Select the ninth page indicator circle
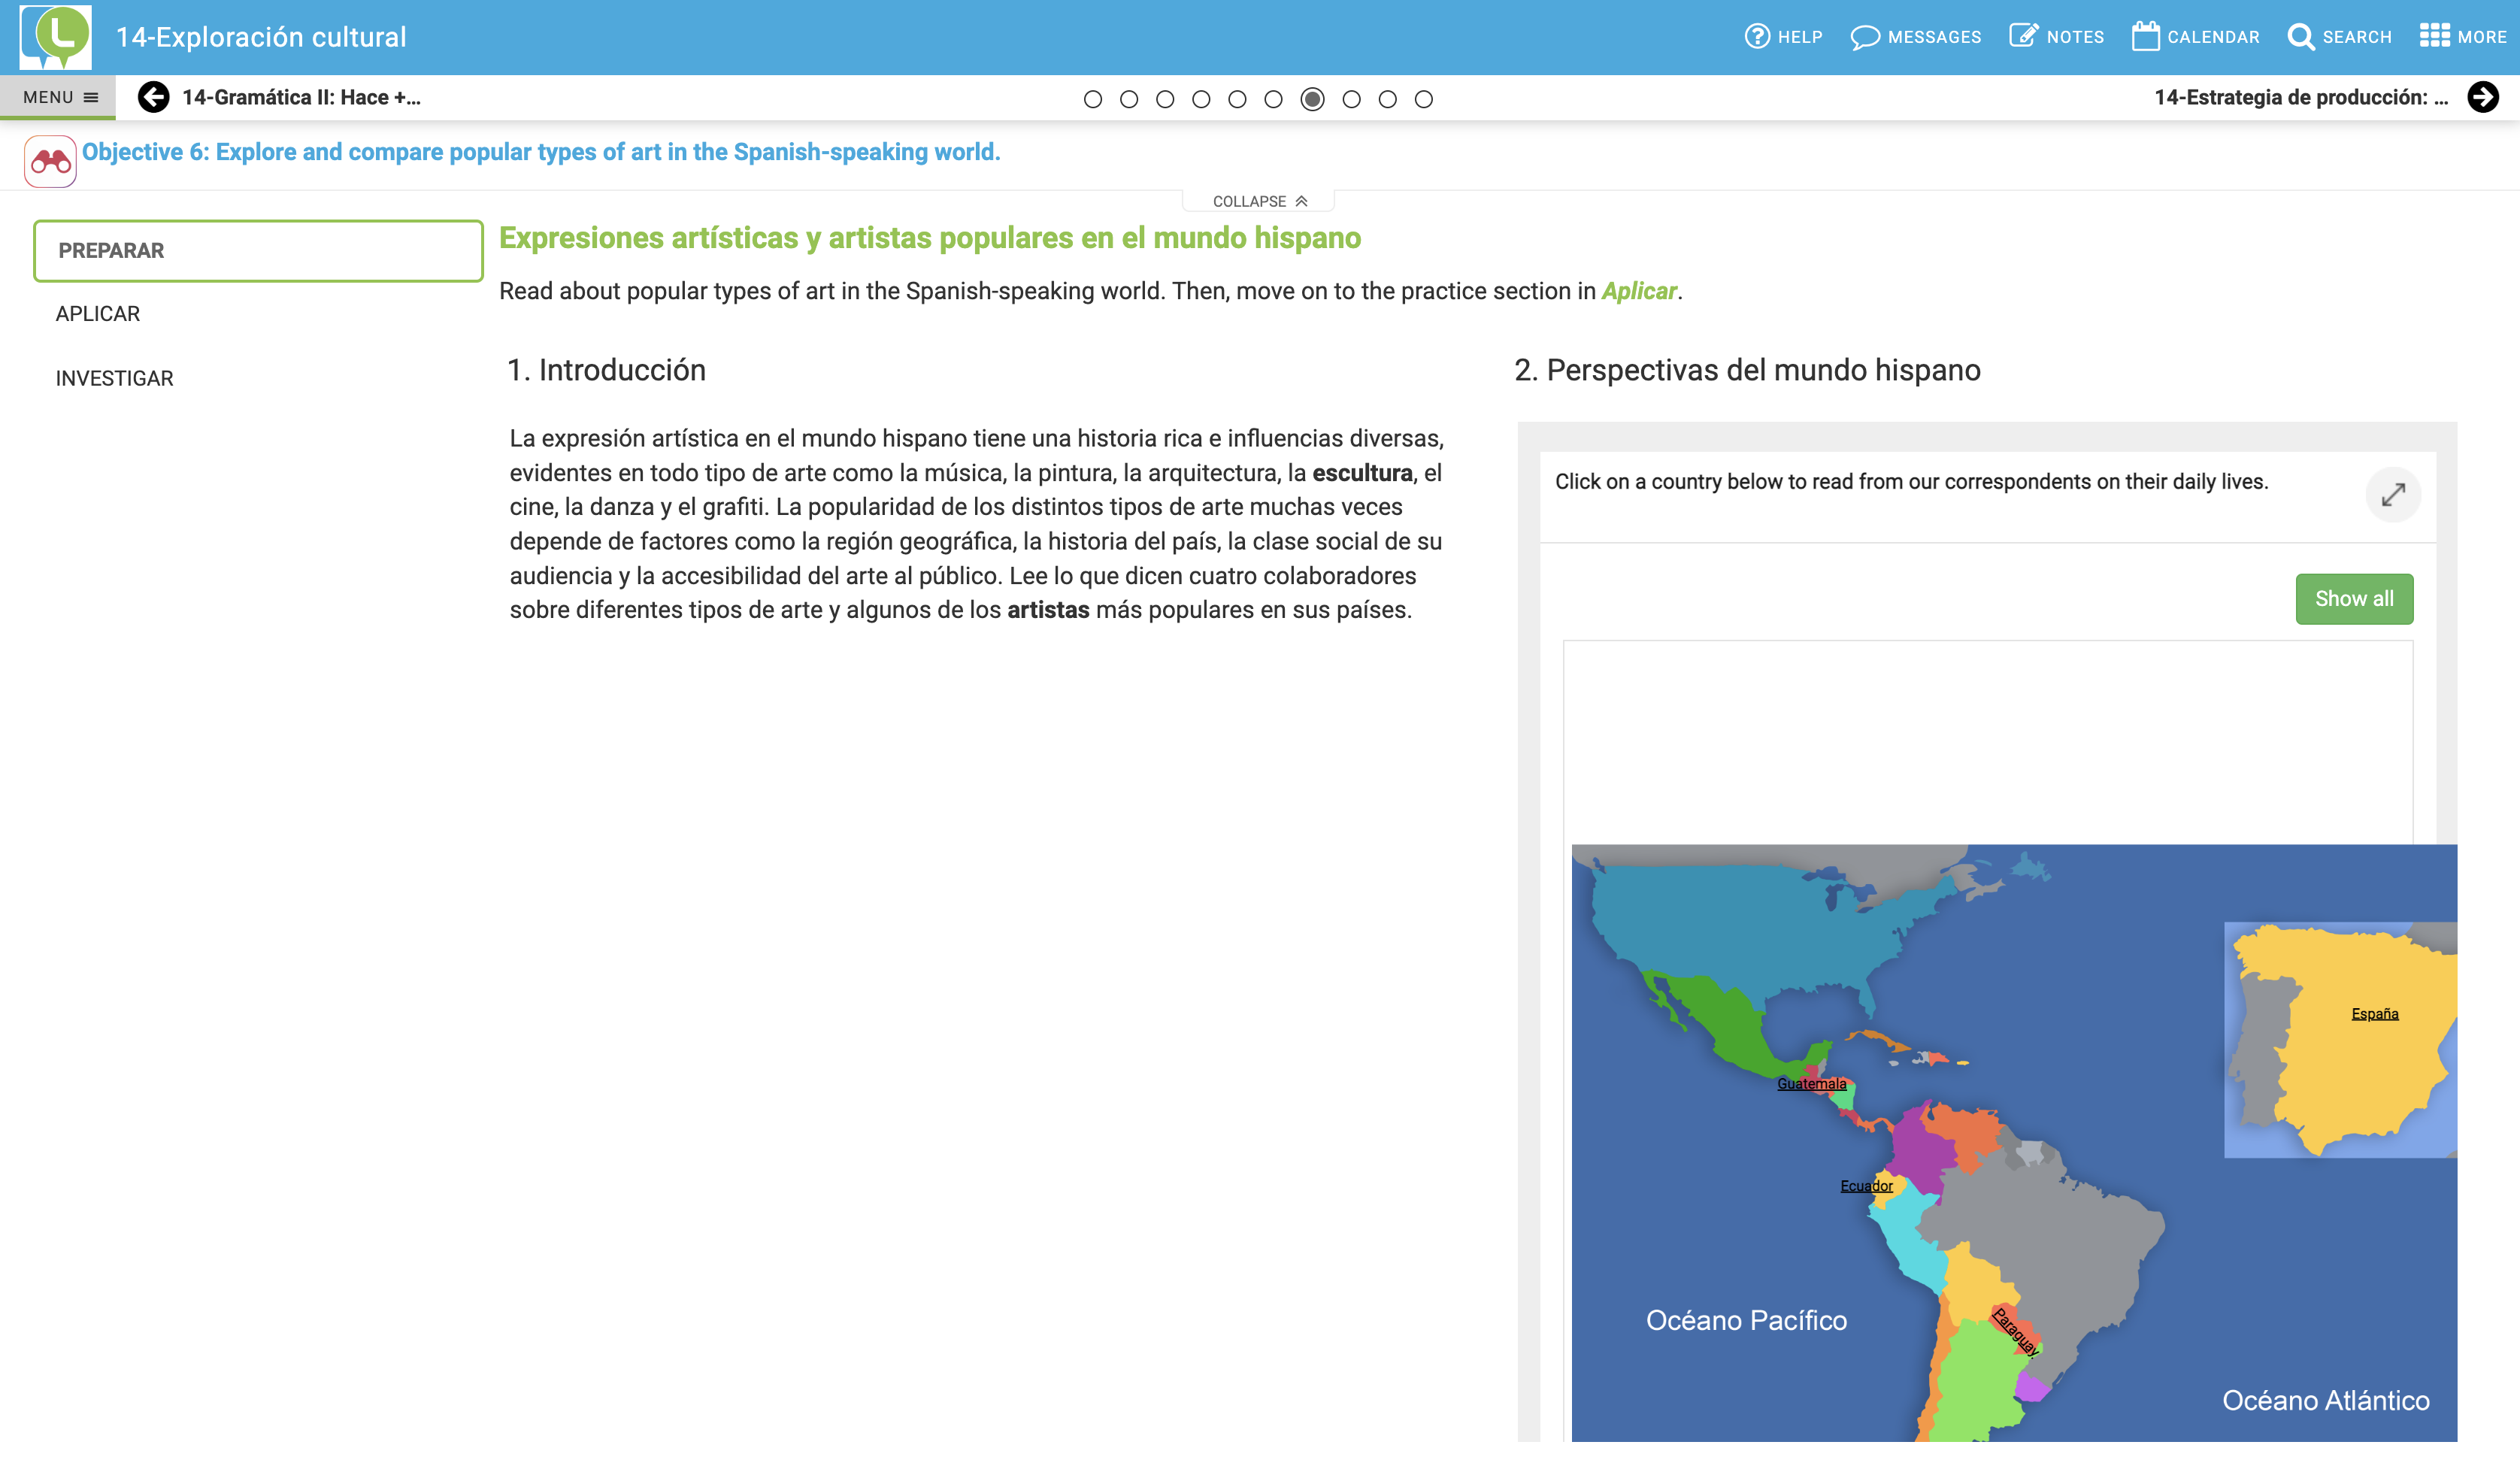The height and width of the screenshot is (1460, 2520). tap(1387, 99)
